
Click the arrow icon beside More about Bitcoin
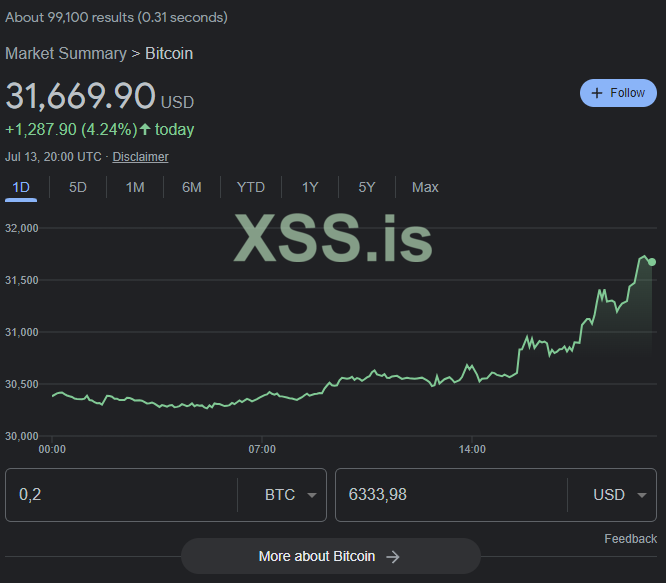pyautogui.click(x=393, y=557)
